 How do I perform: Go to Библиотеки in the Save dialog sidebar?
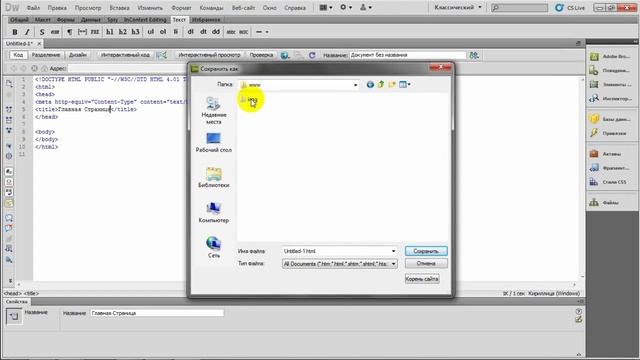pos(213,178)
